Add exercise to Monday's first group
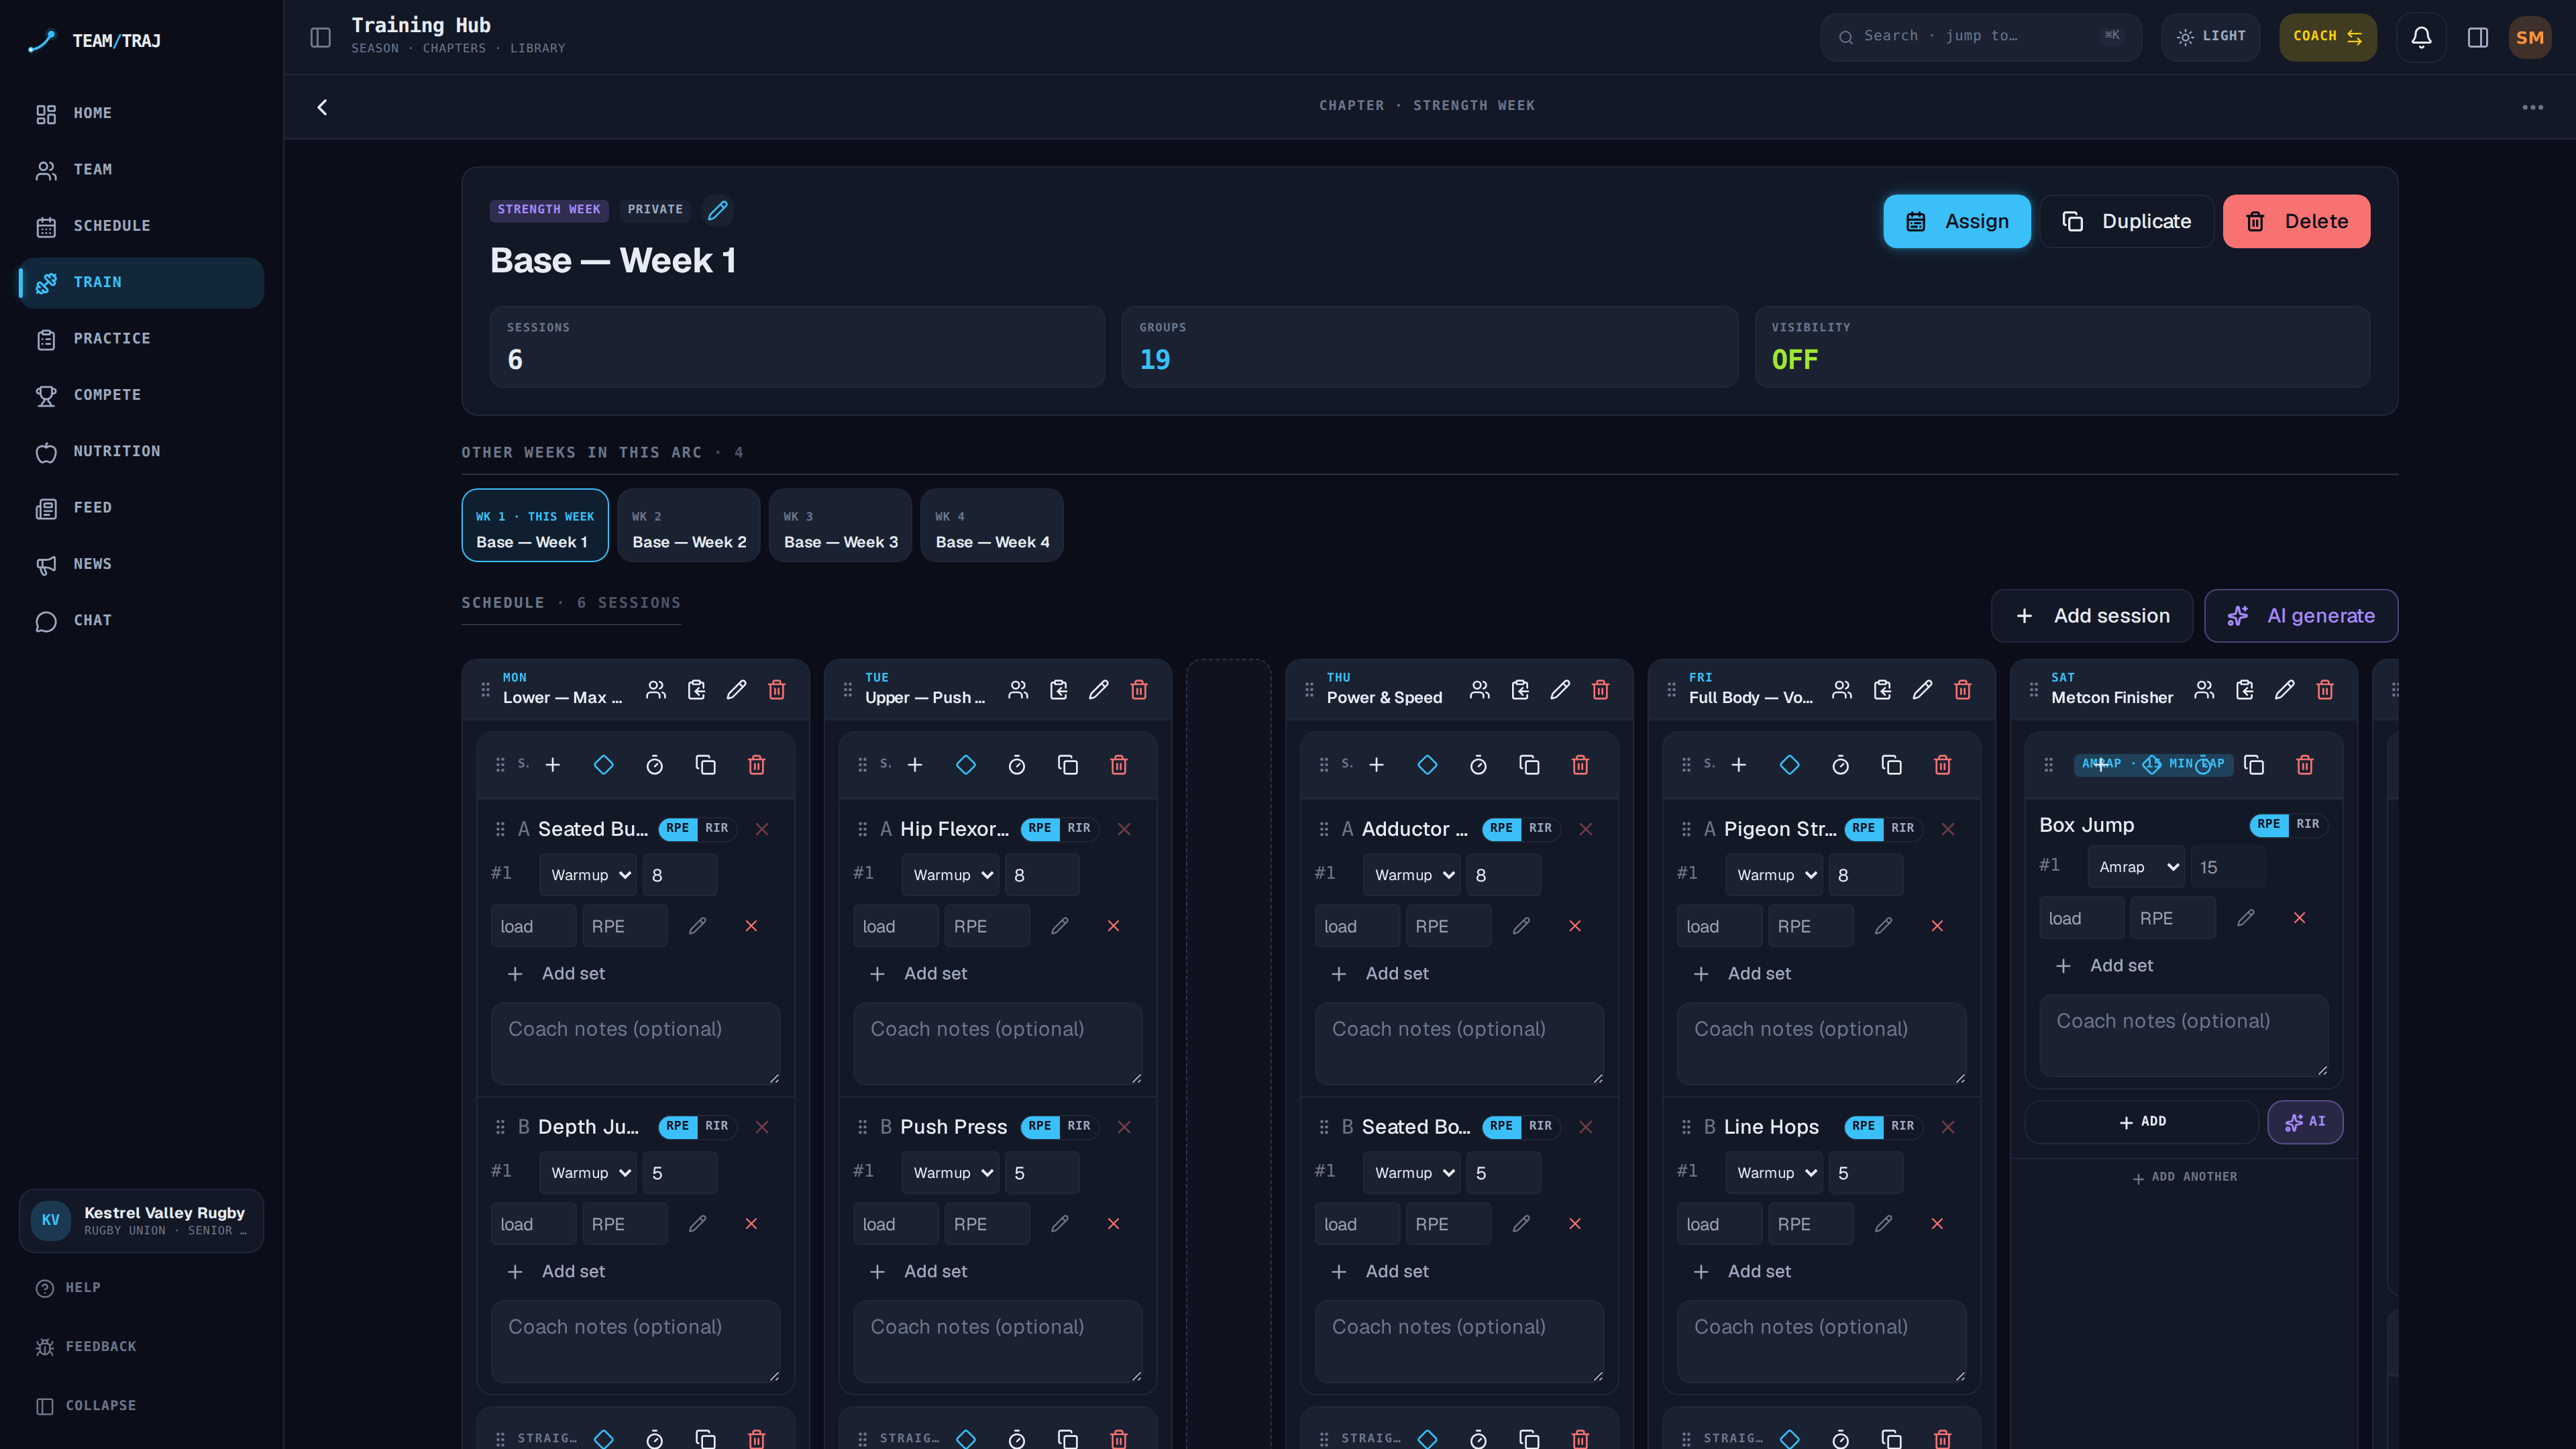The width and height of the screenshot is (2576, 1449). 553,765
